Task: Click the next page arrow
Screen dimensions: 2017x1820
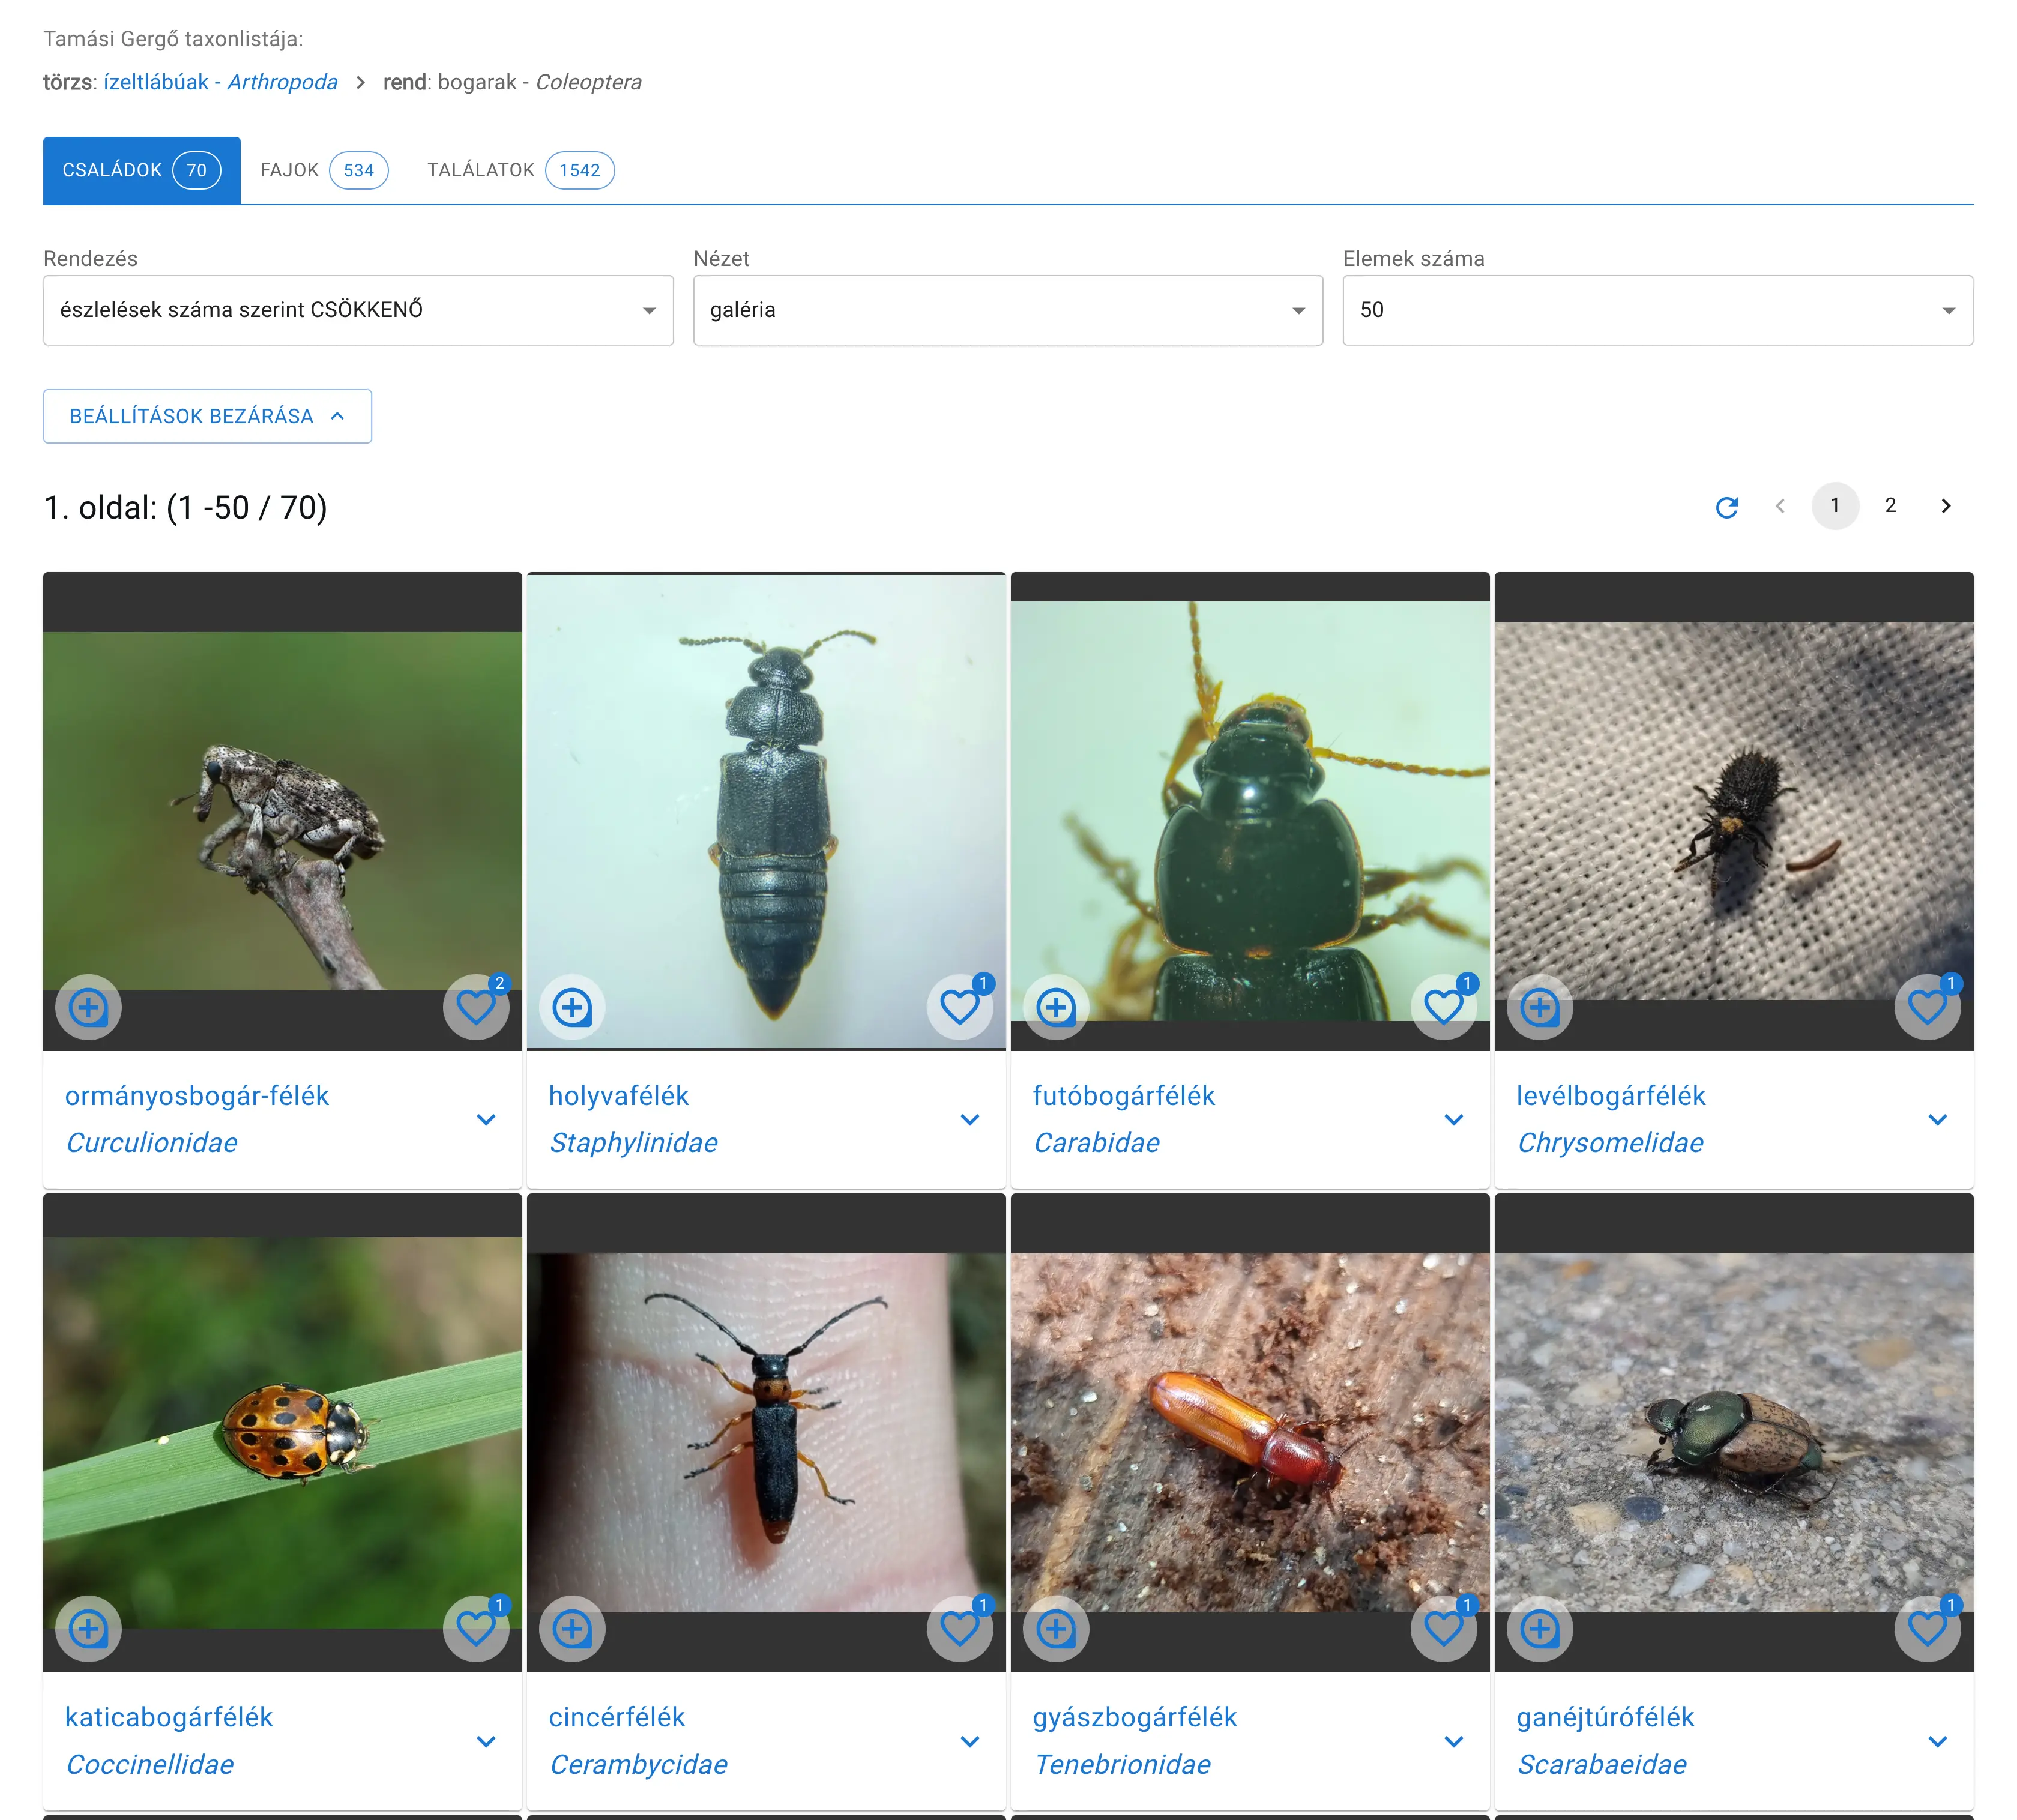Action: point(1946,506)
